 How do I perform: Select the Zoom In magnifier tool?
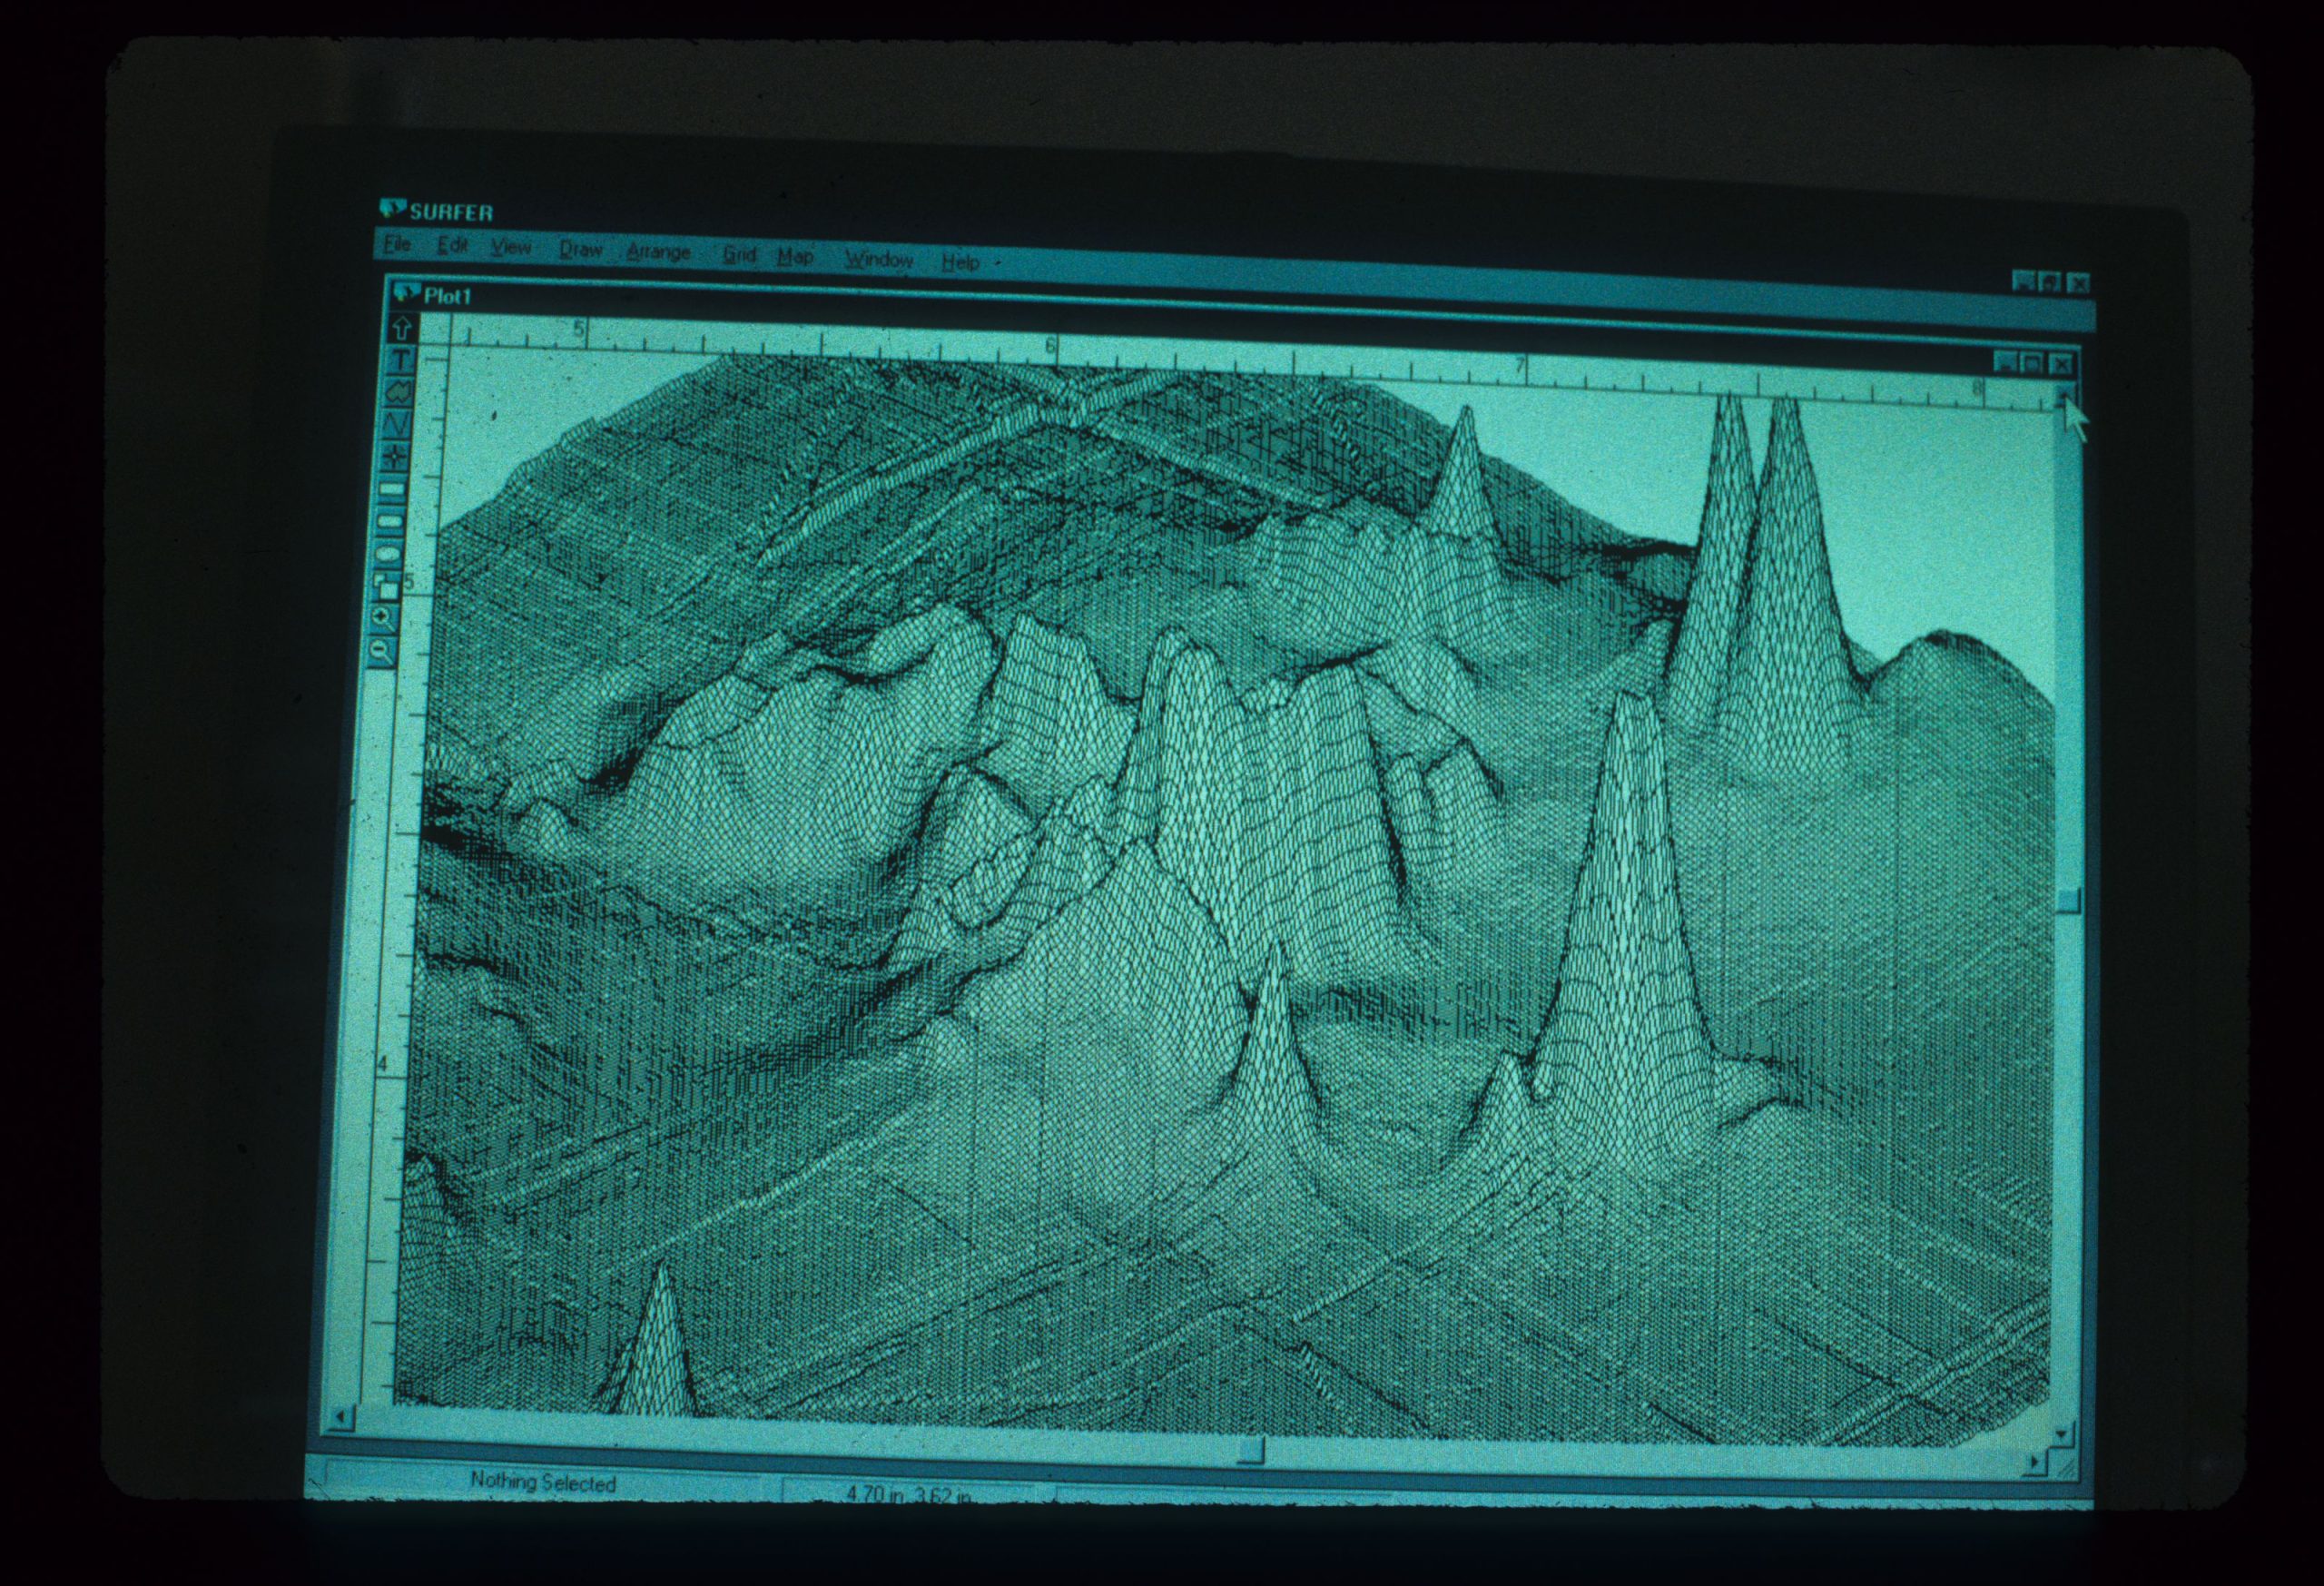click(x=385, y=619)
